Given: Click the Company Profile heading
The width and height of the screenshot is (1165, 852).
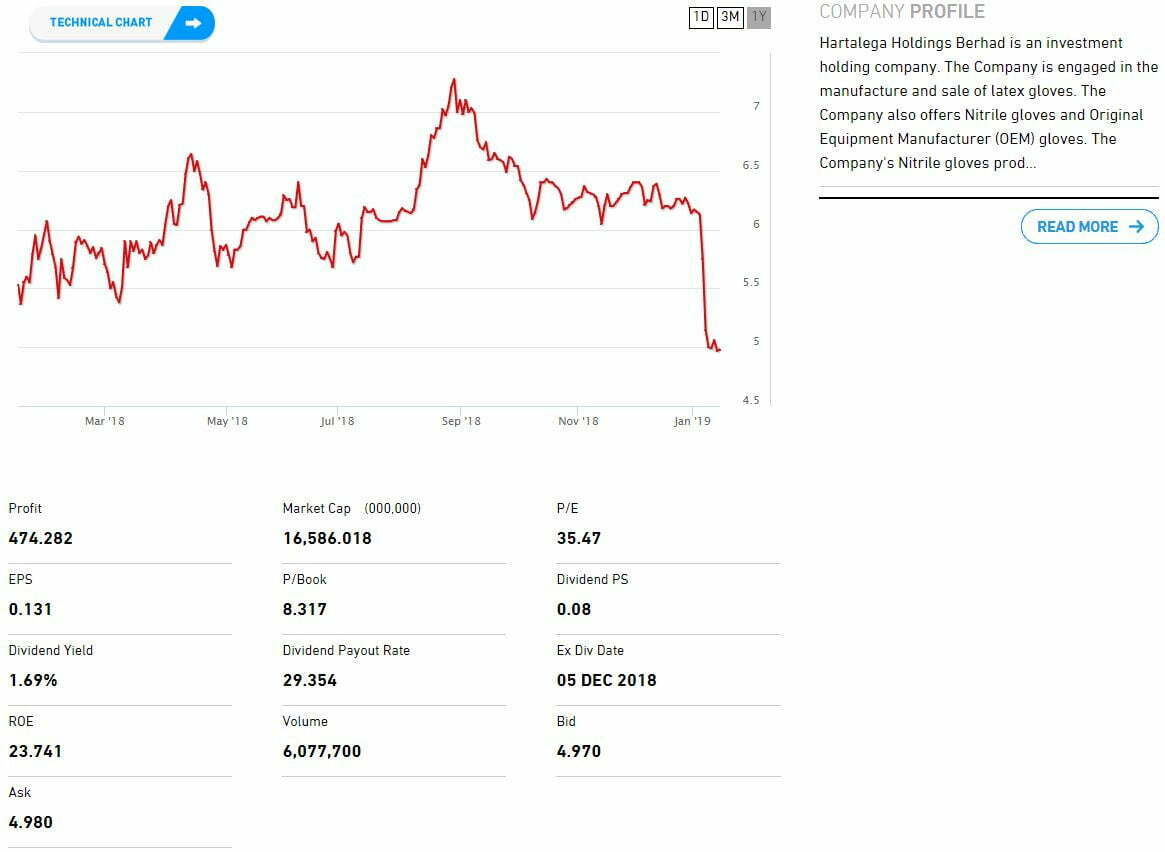Looking at the screenshot, I should click(x=901, y=12).
